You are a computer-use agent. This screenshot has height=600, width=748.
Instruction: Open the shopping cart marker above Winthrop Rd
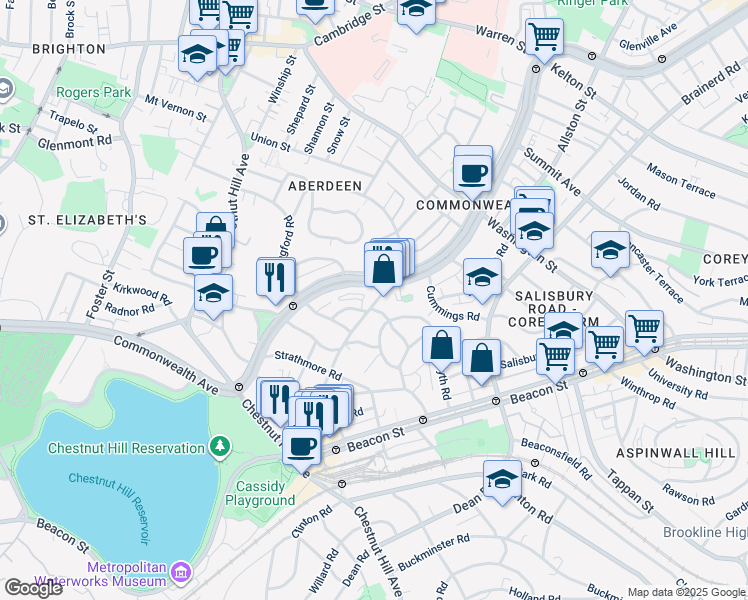click(604, 347)
